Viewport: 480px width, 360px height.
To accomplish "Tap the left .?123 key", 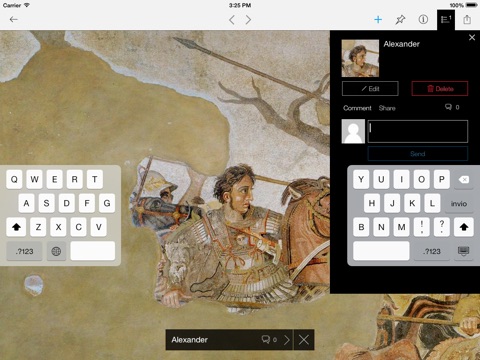I will coord(24,251).
